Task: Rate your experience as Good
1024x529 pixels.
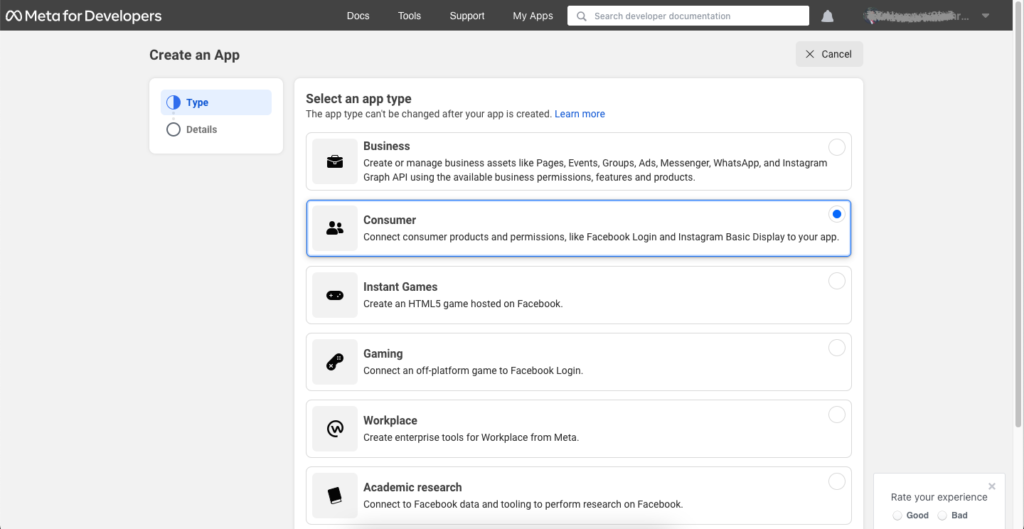Action: pyautogui.click(x=897, y=515)
